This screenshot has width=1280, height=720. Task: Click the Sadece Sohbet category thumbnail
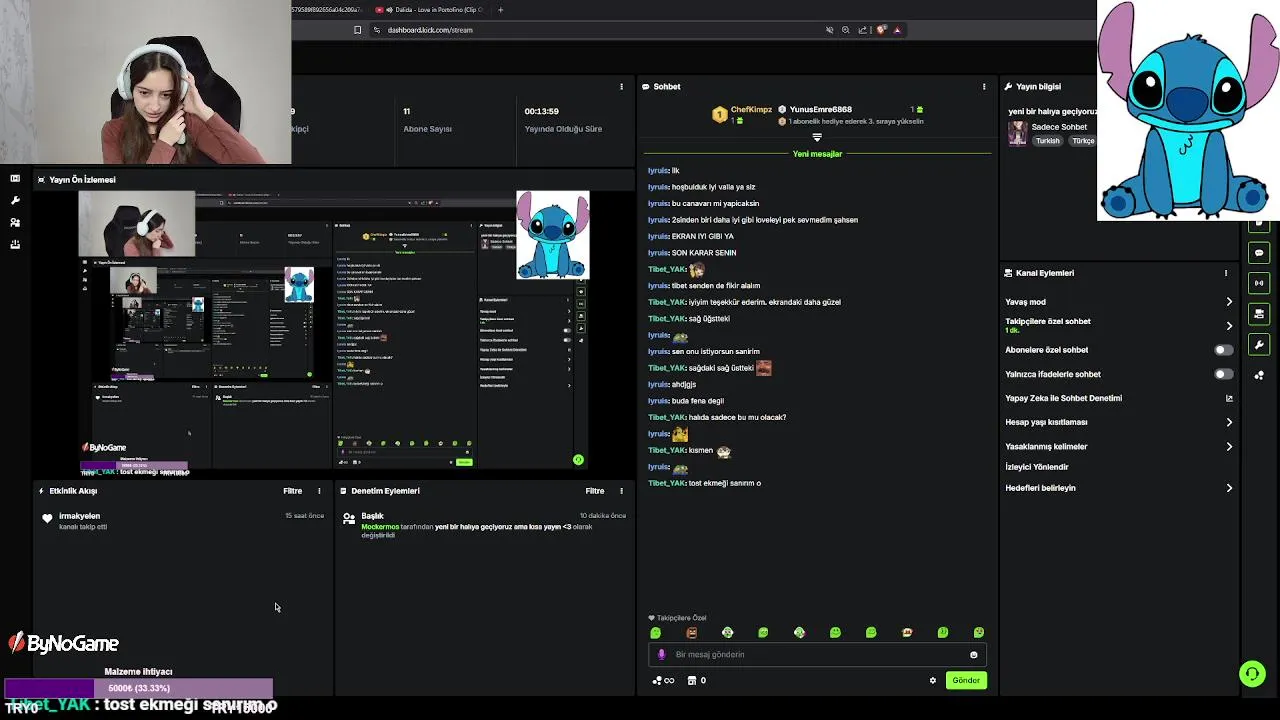(x=1017, y=133)
